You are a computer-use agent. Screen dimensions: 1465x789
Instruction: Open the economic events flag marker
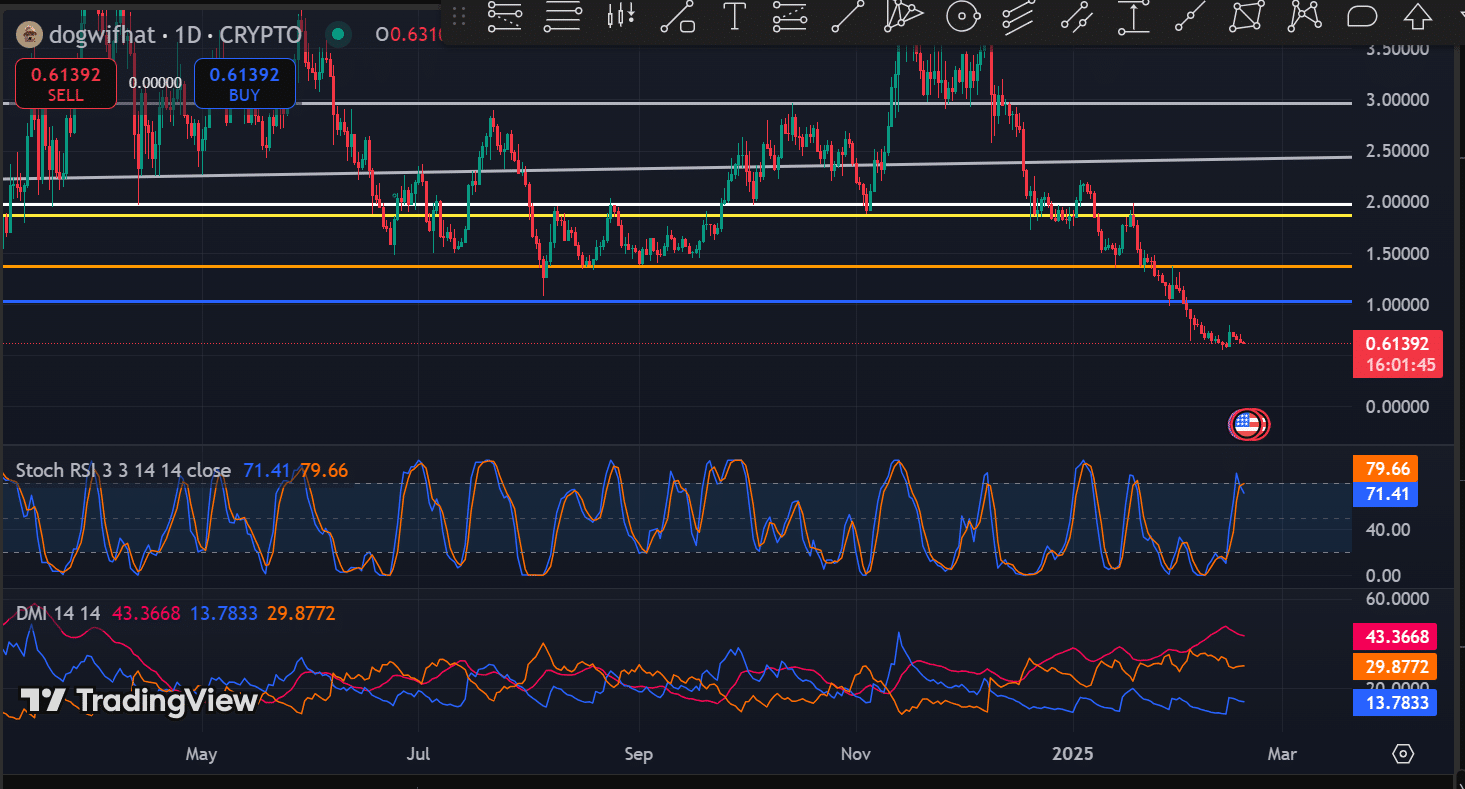(x=1247, y=424)
